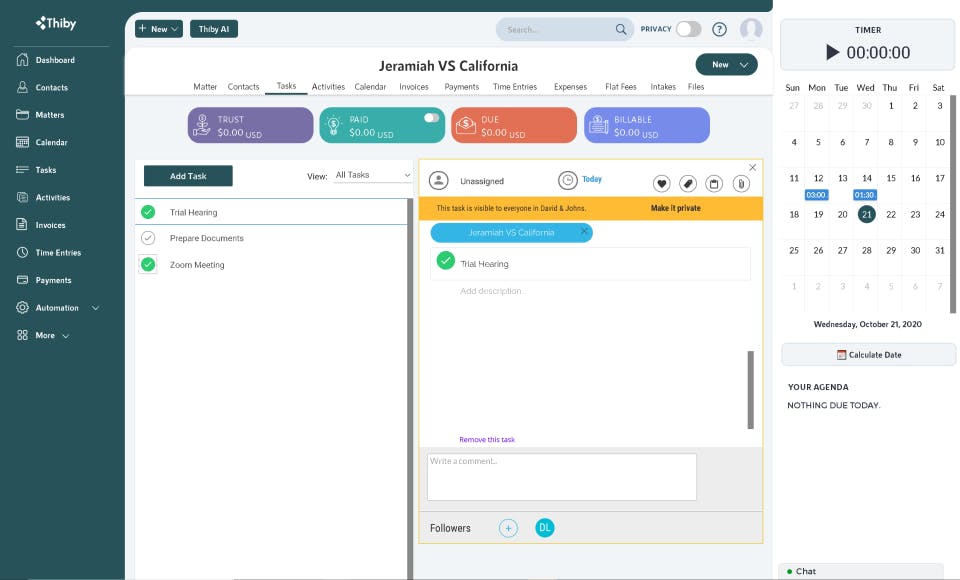Click the Thiby AI button
This screenshot has height=580, width=960.
click(x=214, y=29)
